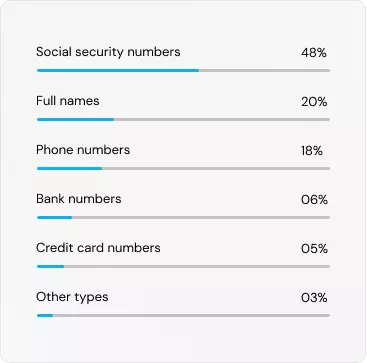Click the Social security numbers label
The width and height of the screenshot is (367, 363).
[x=108, y=52]
